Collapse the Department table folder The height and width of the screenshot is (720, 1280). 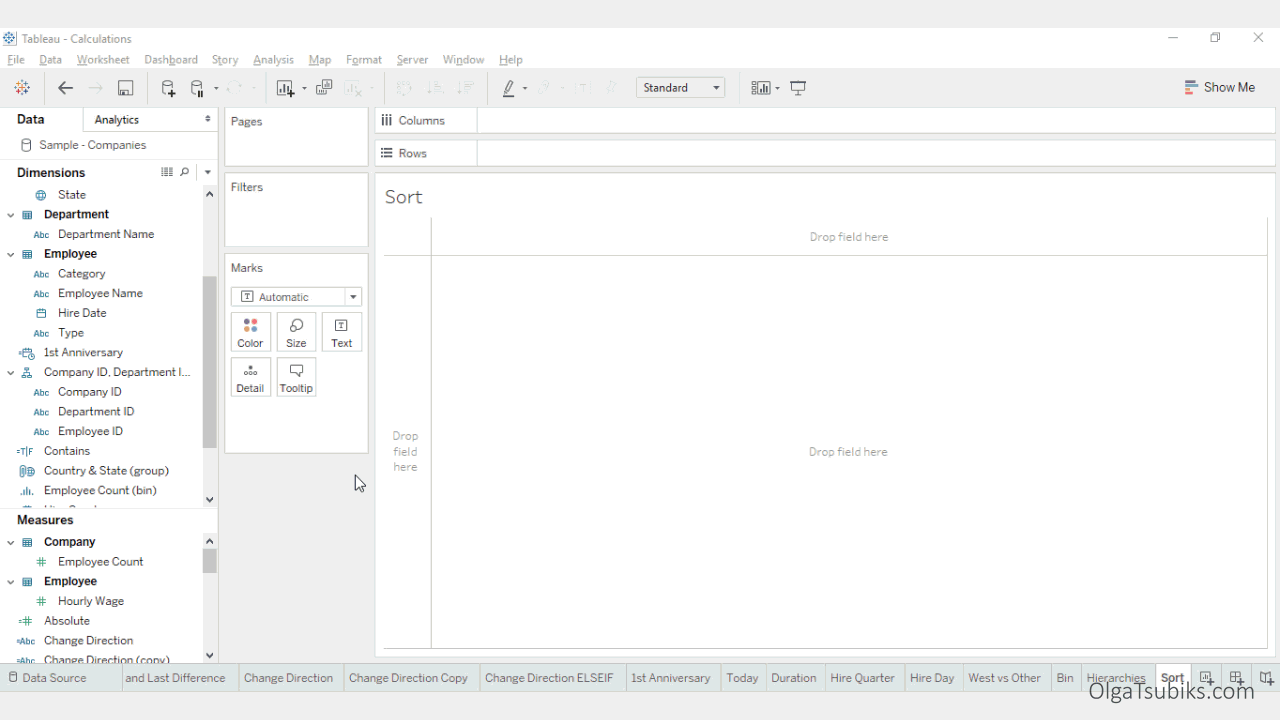coord(11,214)
